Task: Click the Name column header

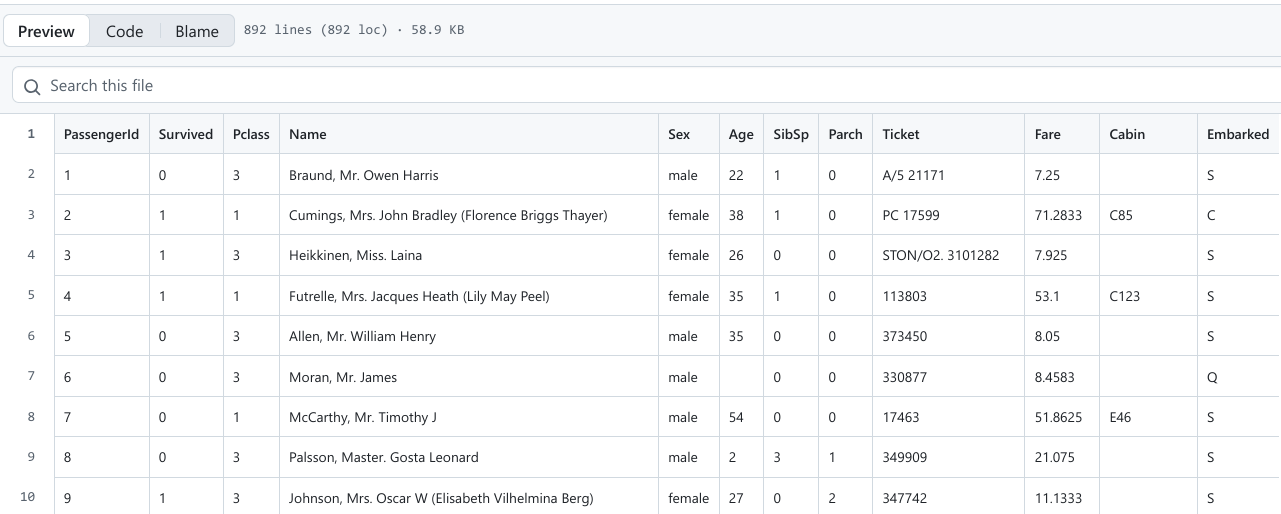Action: tap(308, 134)
